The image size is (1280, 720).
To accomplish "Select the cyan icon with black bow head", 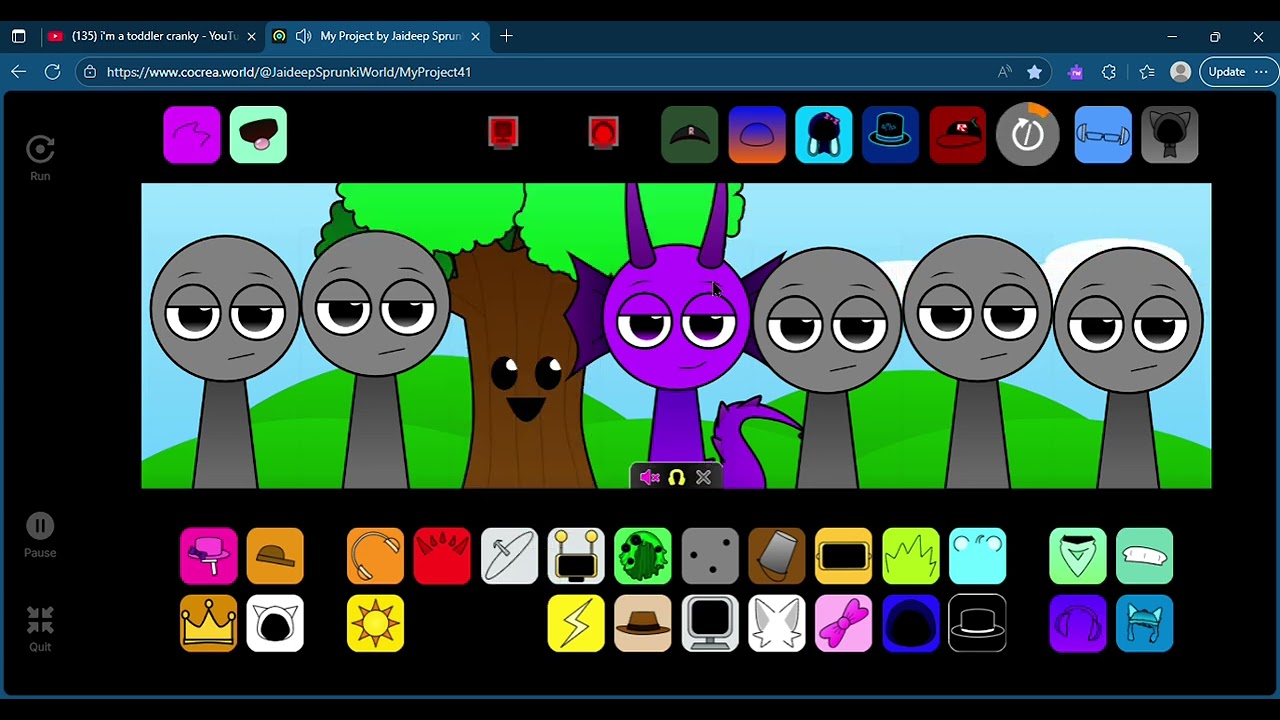I will pyautogui.click(x=824, y=134).
